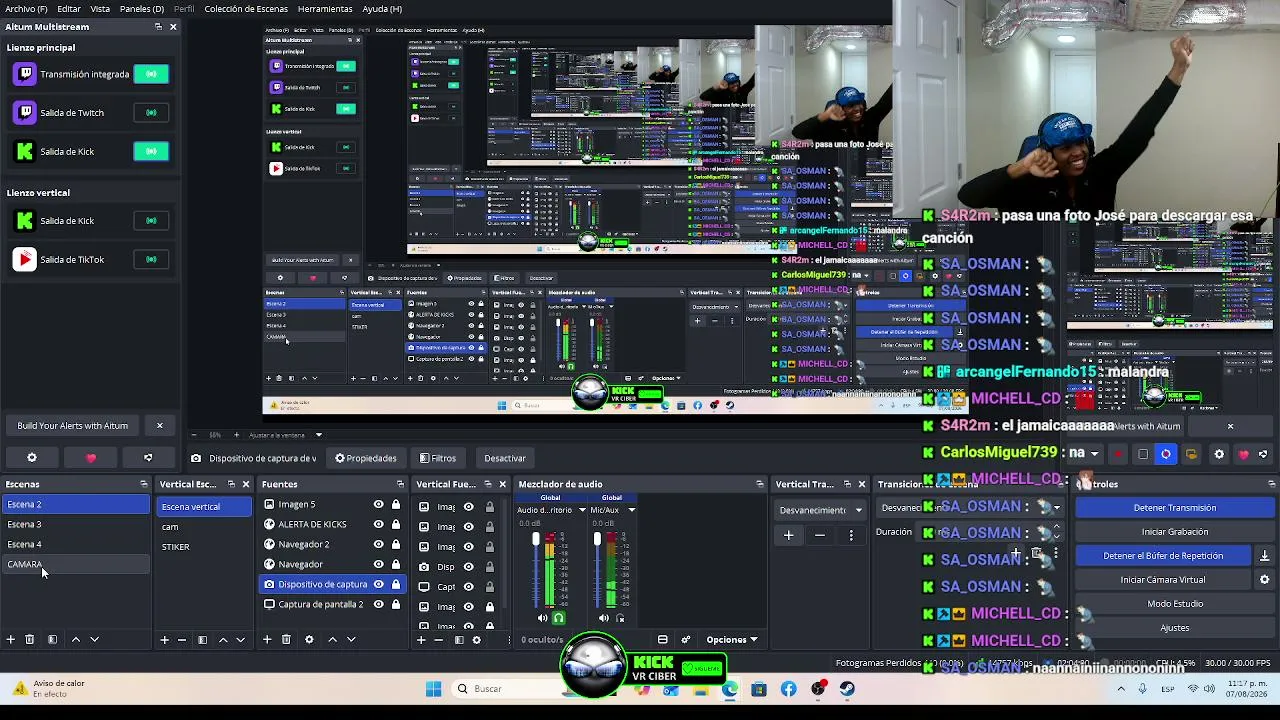Remove vertical scene with minus icon
The width and height of the screenshot is (1280, 720).
pyautogui.click(x=182, y=639)
